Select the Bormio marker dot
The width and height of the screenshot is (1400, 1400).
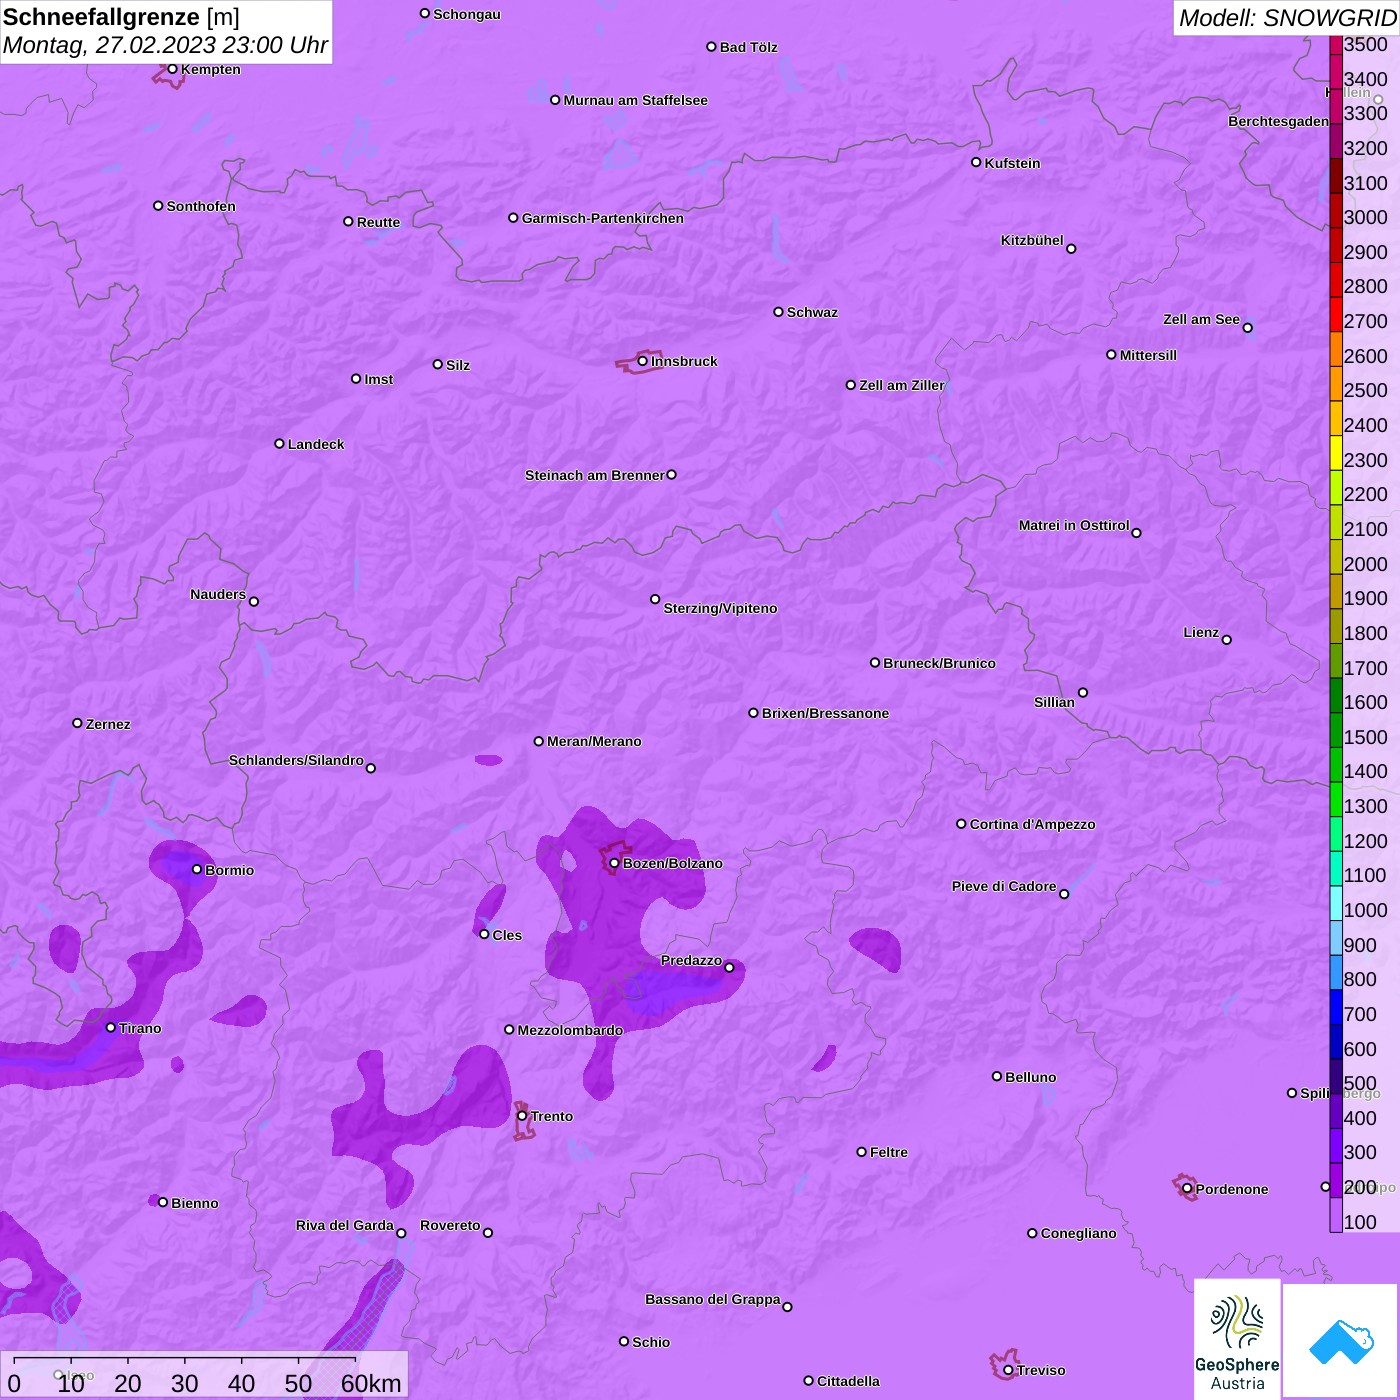(x=197, y=869)
